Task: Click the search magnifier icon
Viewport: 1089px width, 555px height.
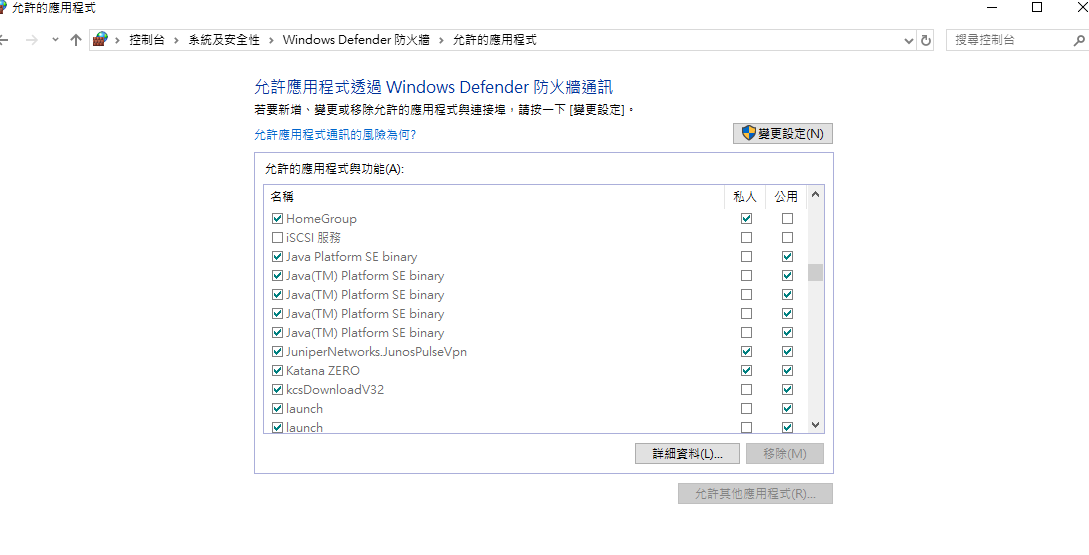Action: [1079, 40]
